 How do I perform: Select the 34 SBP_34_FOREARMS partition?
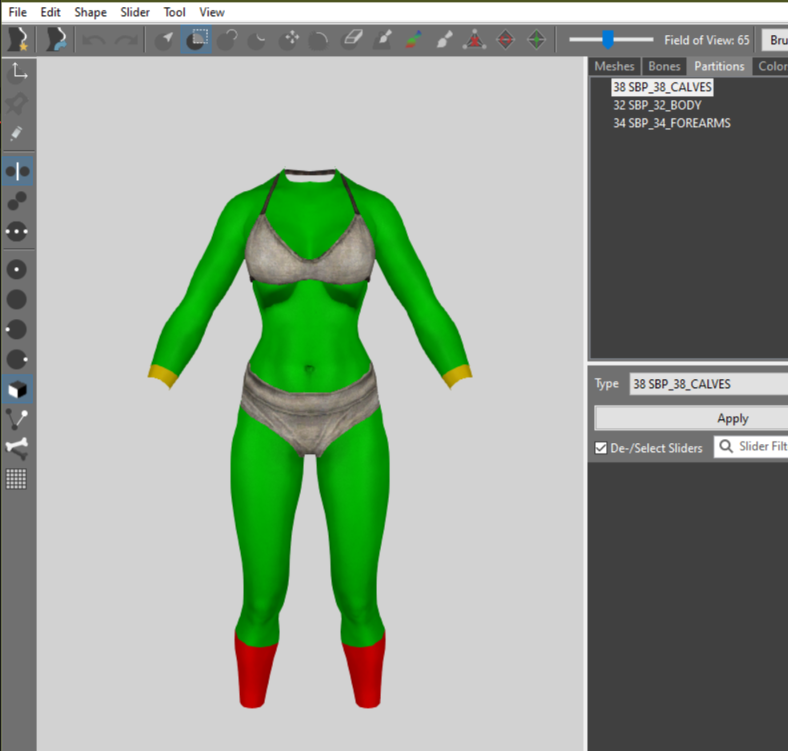tap(671, 123)
